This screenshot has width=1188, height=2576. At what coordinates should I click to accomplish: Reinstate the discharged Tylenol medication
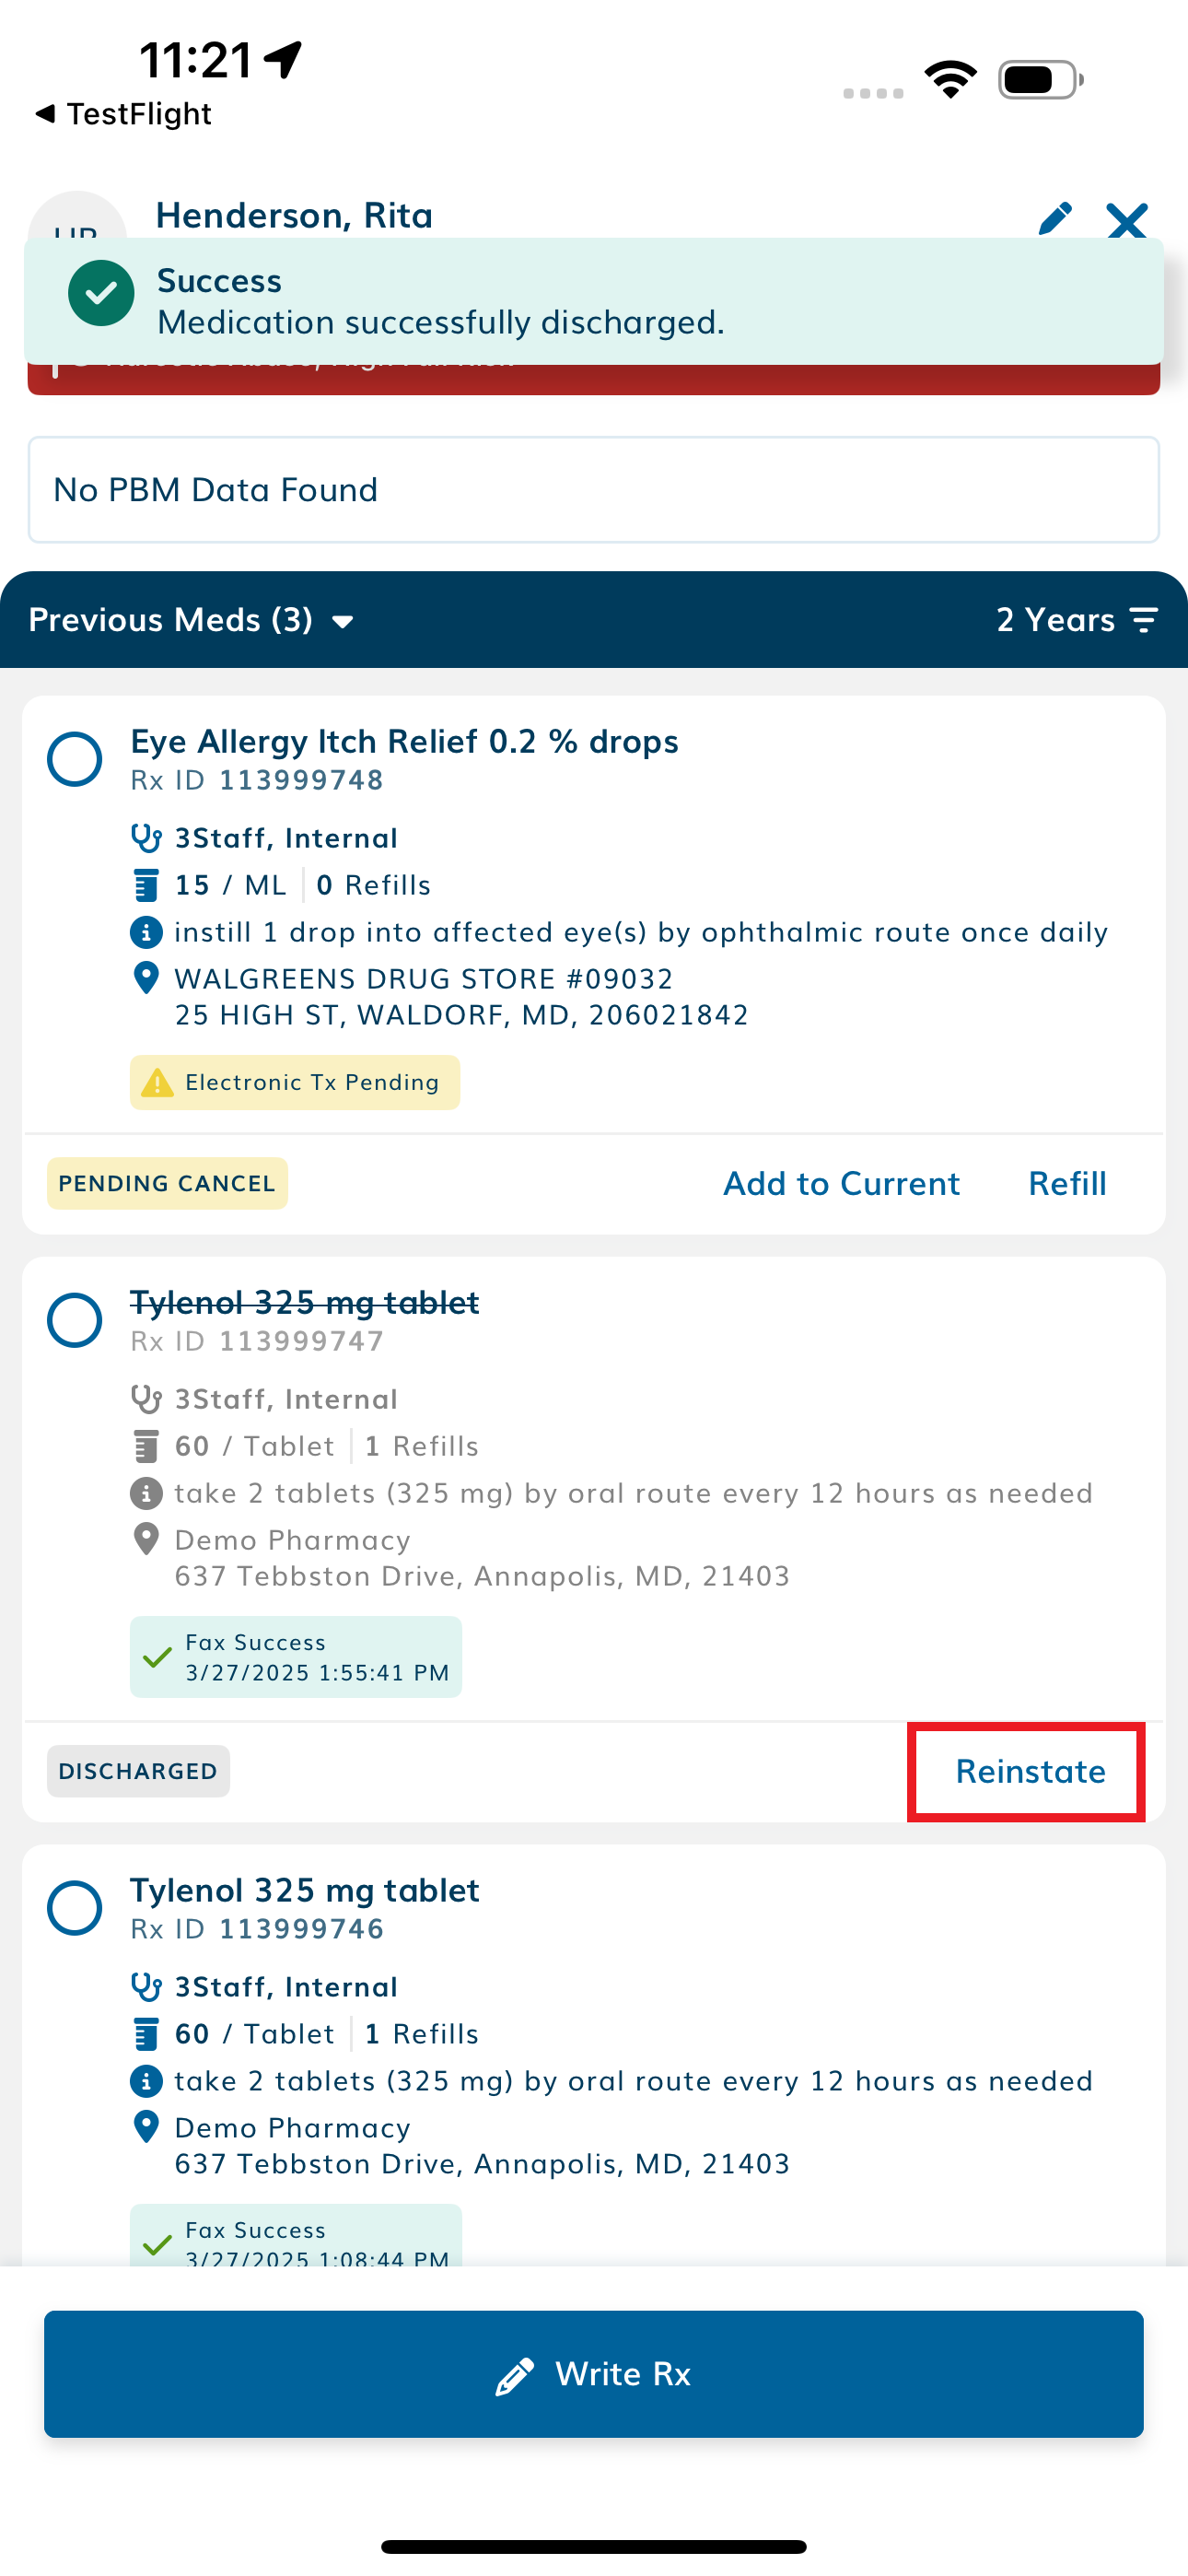(1030, 1771)
